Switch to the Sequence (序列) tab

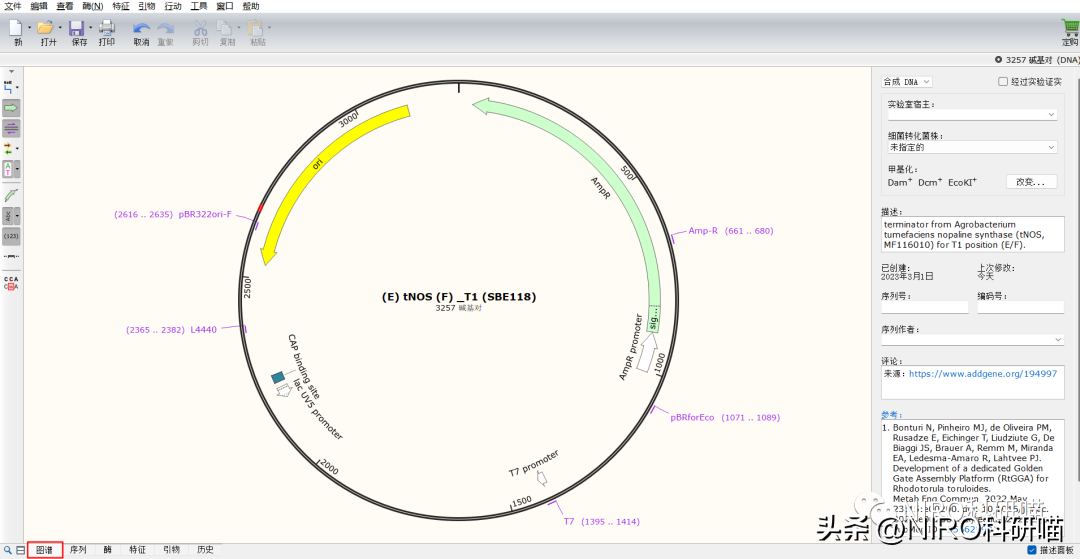pyautogui.click(x=77, y=550)
